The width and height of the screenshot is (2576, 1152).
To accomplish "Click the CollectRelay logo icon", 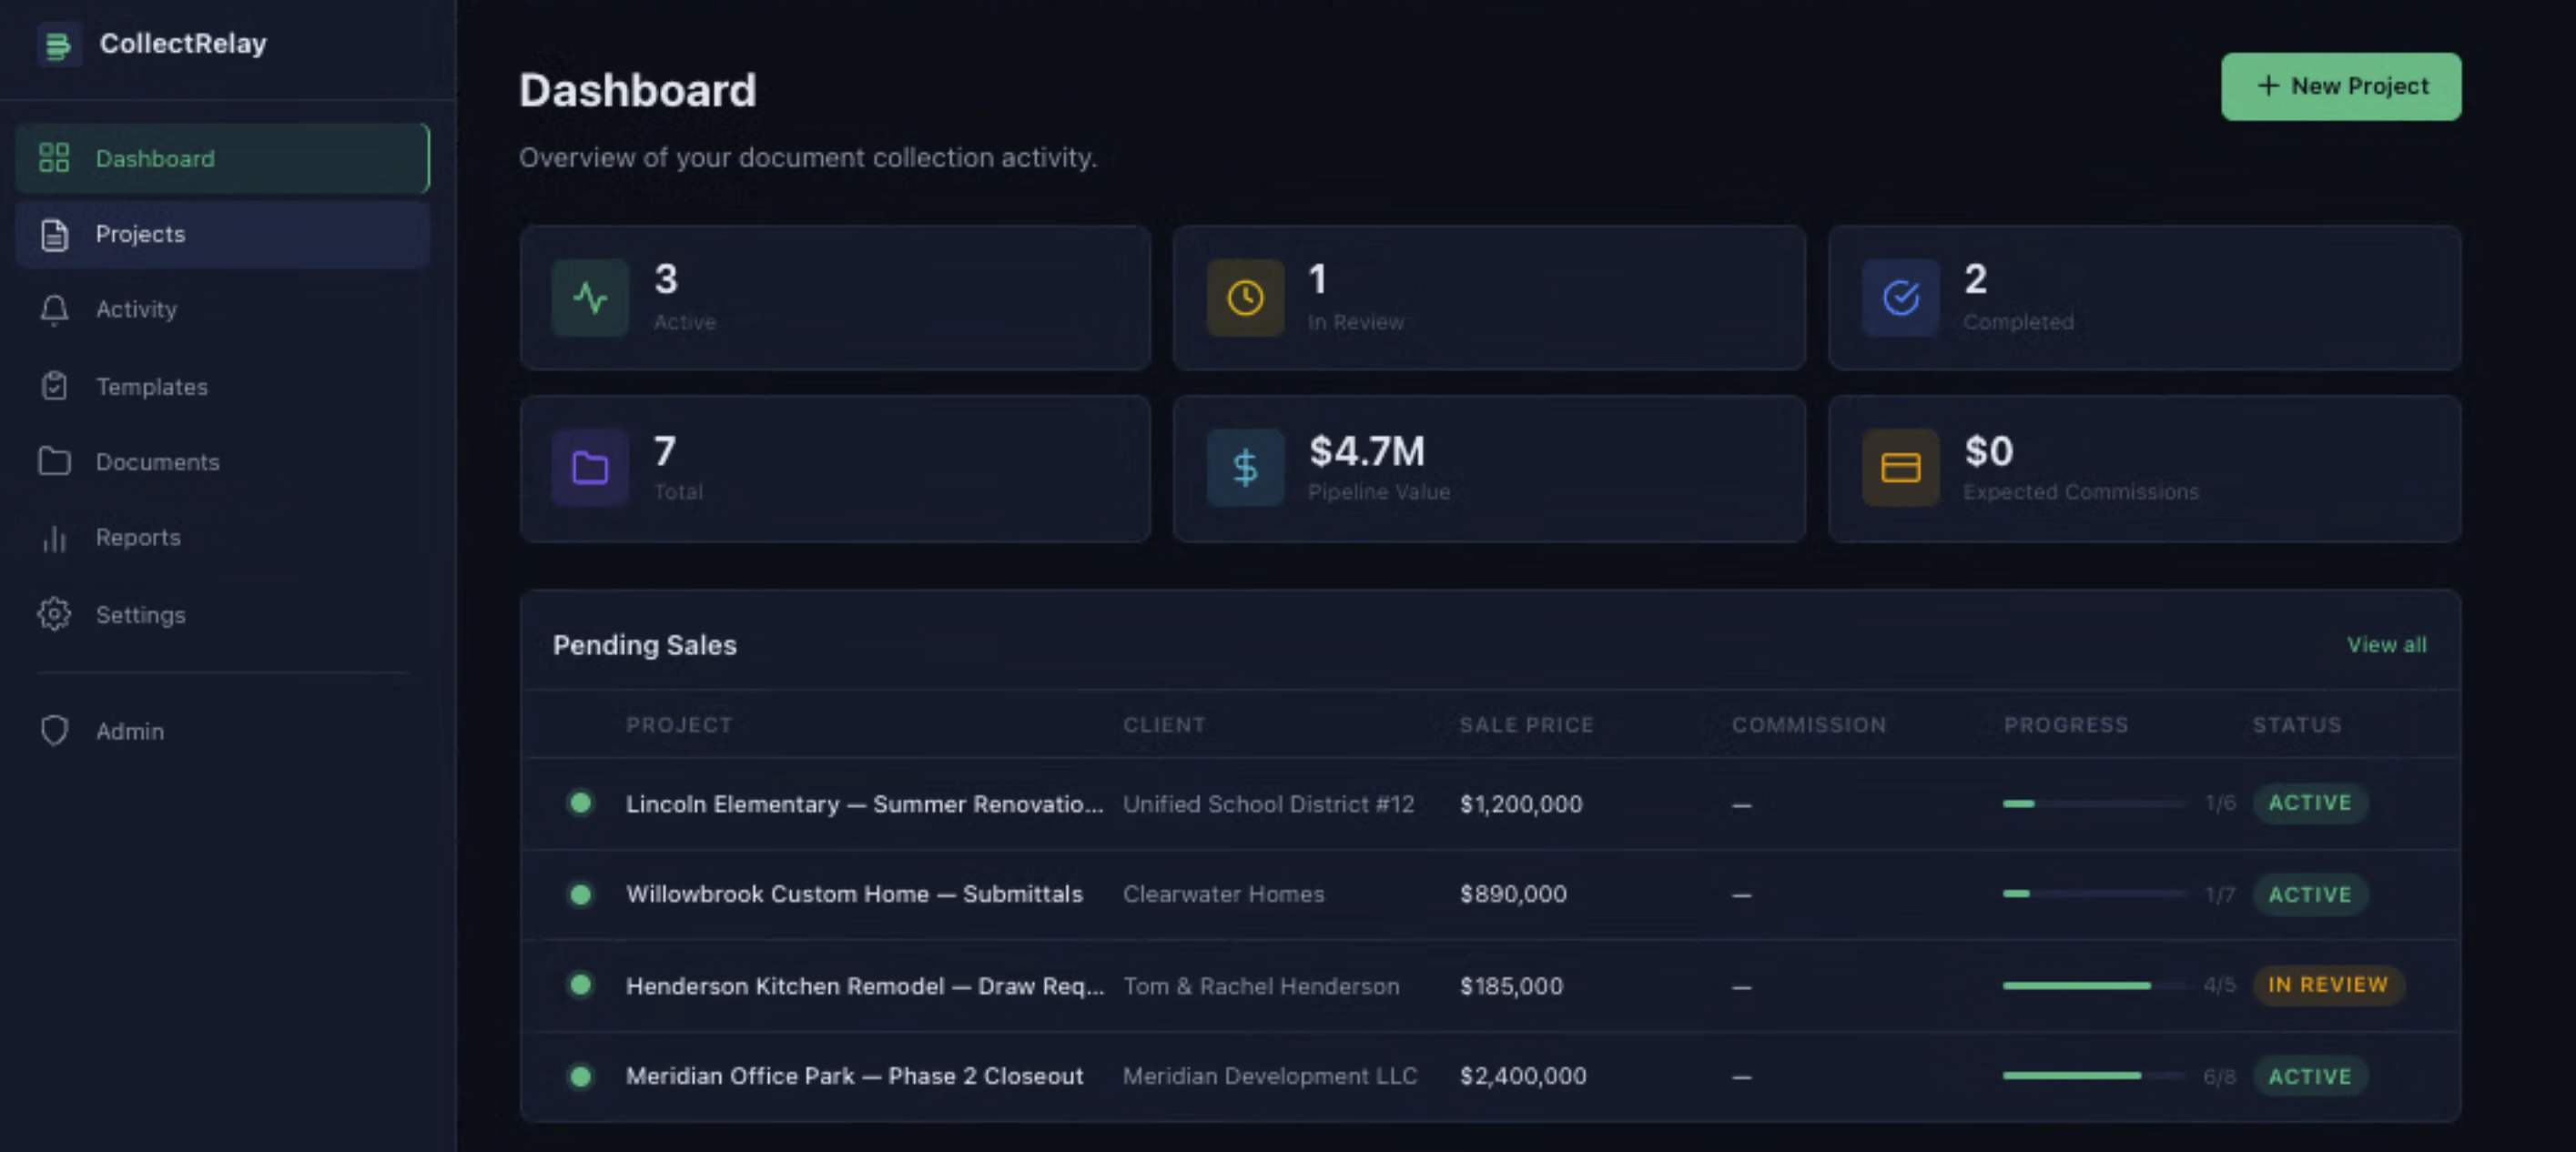I will [60, 44].
